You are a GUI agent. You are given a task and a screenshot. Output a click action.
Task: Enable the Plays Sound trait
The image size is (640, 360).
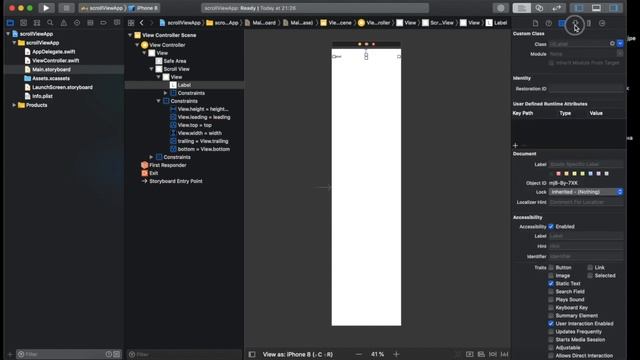pyautogui.click(x=551, y=300)
